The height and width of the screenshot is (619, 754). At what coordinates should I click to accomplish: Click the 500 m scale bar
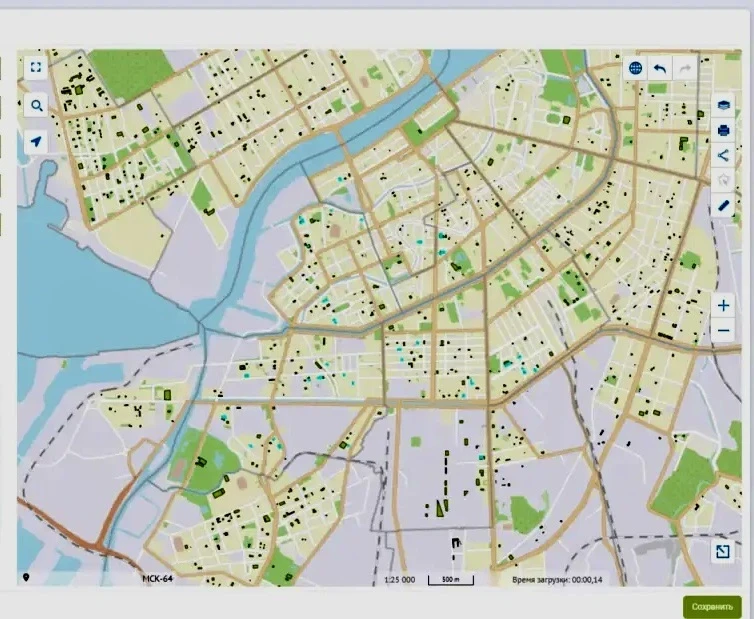[451, 580]
